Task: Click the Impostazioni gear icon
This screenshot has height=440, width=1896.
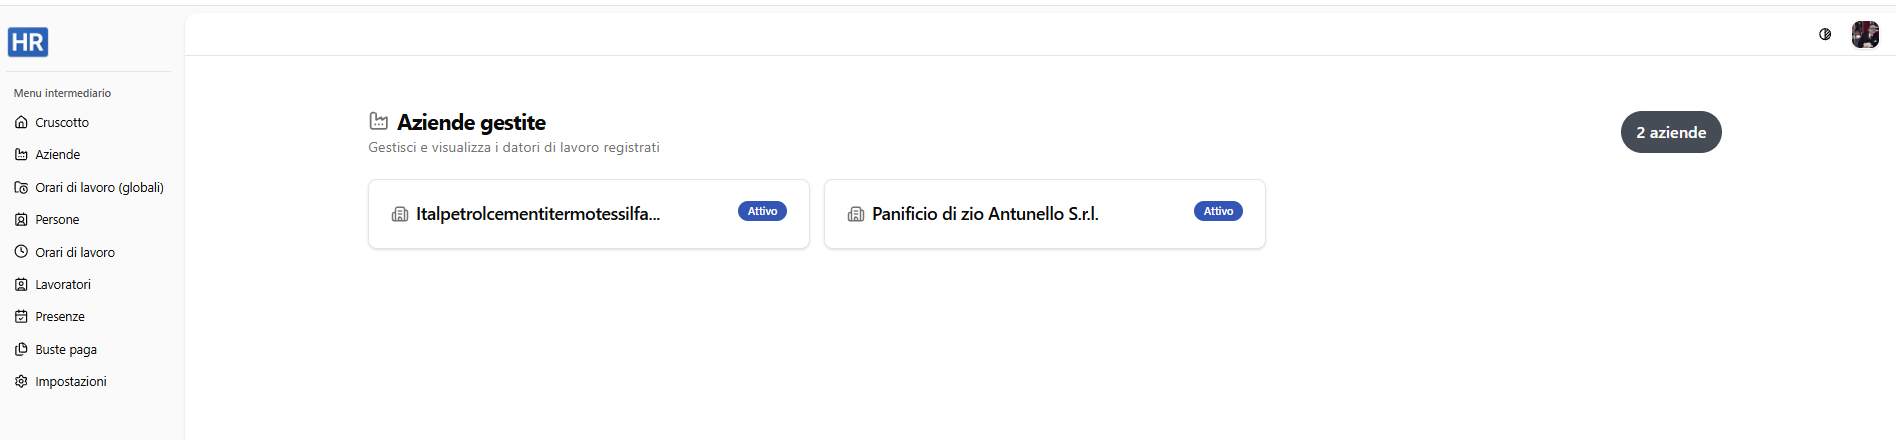Action: pos(21,381)
